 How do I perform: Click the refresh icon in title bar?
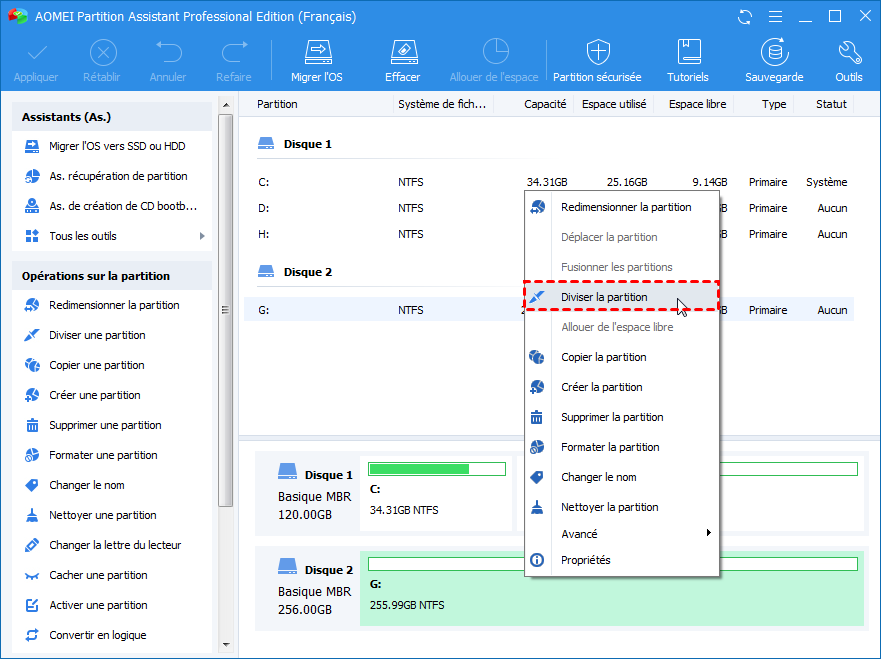[x=744, y=17]
